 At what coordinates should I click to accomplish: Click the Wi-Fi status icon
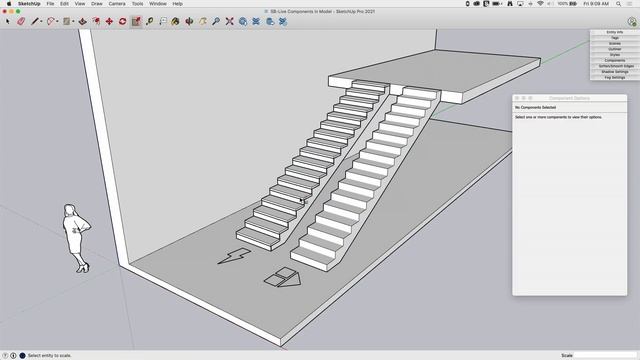[x=540, y=4]
